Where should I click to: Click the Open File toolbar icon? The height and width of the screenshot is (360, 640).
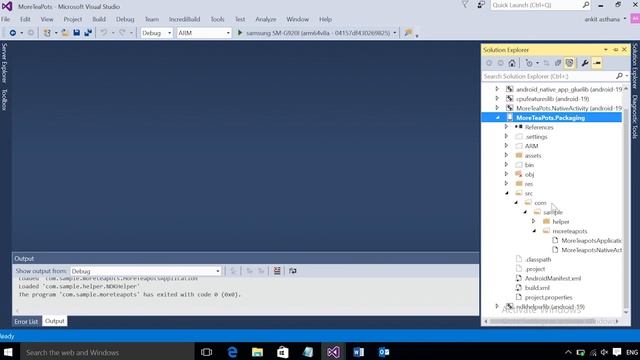[x=65, y=33]
